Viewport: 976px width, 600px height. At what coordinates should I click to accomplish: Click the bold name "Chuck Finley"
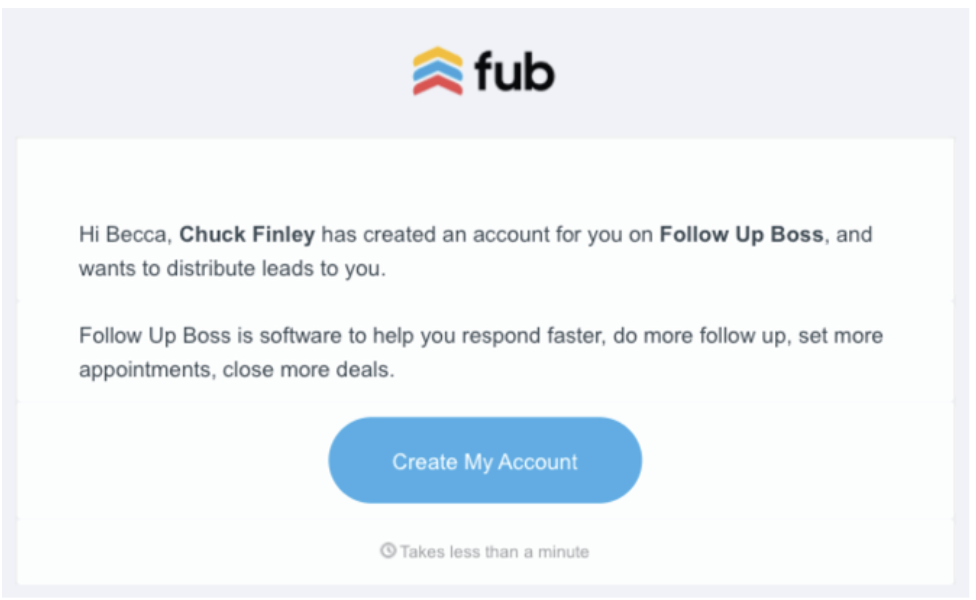pyautogui.click(x=247, y=235)
